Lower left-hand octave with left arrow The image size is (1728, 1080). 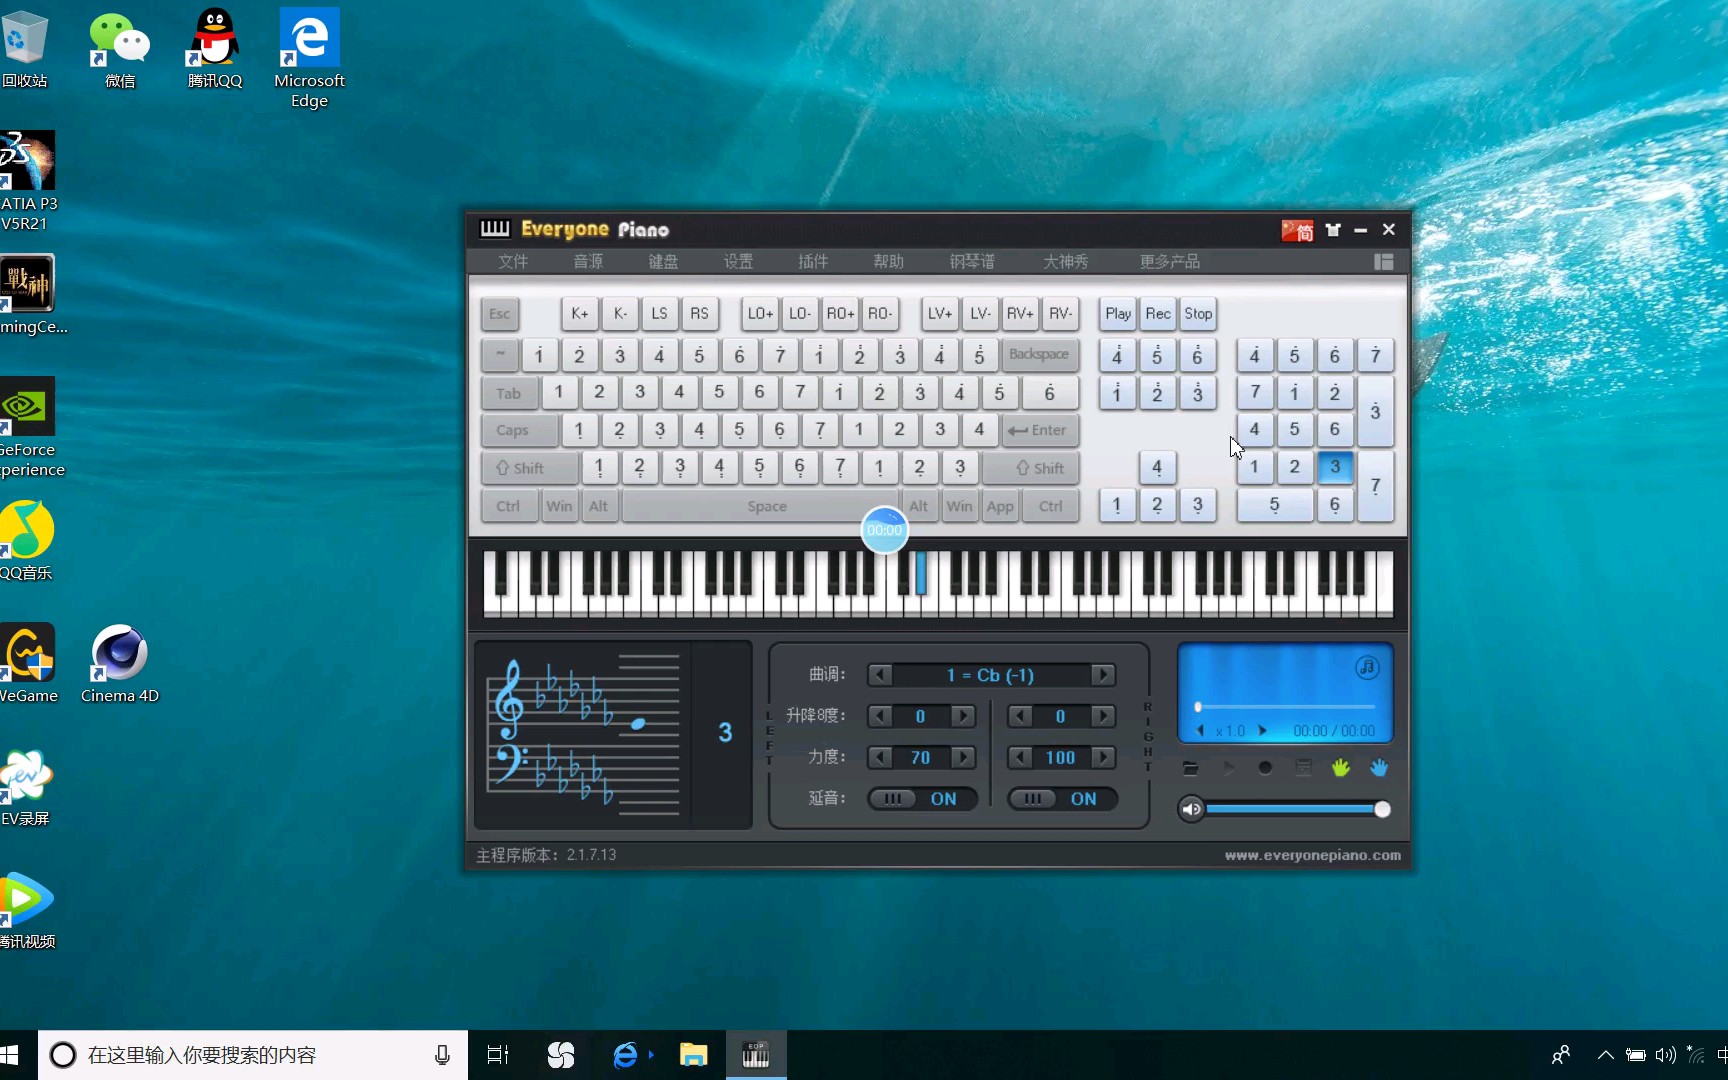pos(879,716)
